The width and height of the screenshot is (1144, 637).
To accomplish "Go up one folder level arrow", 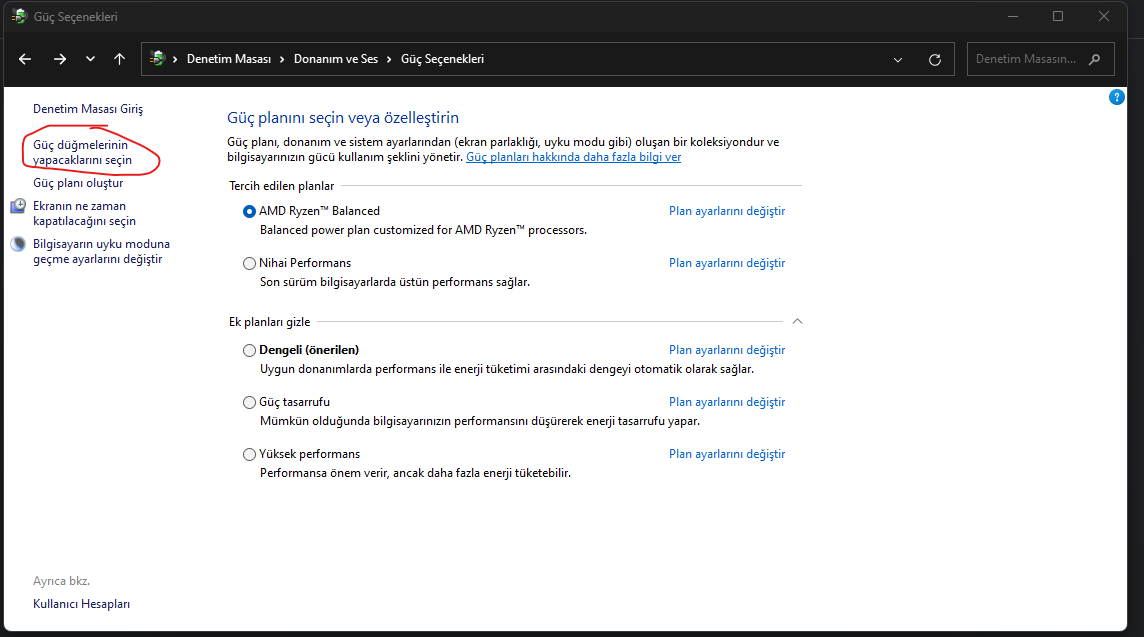I will click(120, 59).
